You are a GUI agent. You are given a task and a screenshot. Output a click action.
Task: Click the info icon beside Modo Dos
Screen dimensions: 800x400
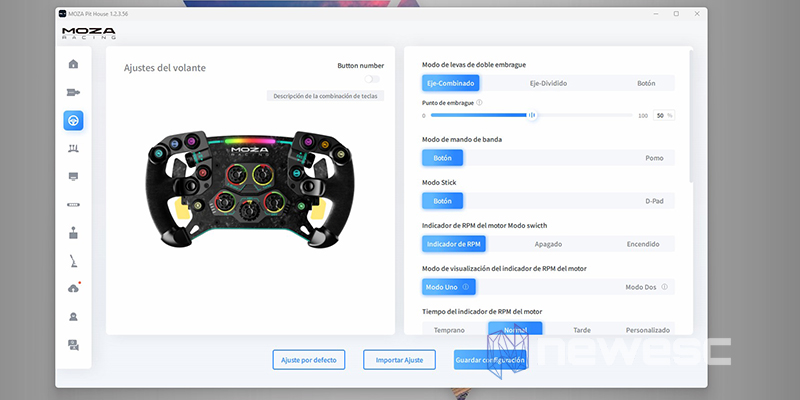664,287
